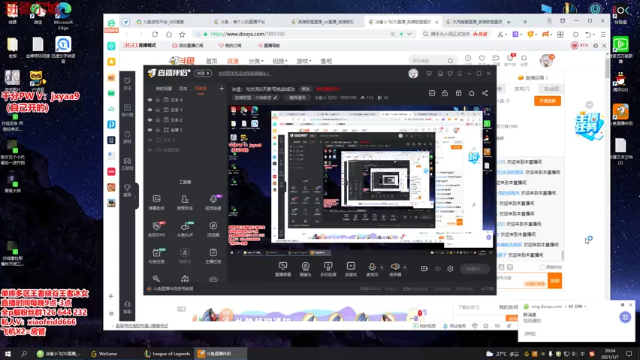
Task: Click the speaker volume icon in streaming toolbar
Action: tap(395, 267)
